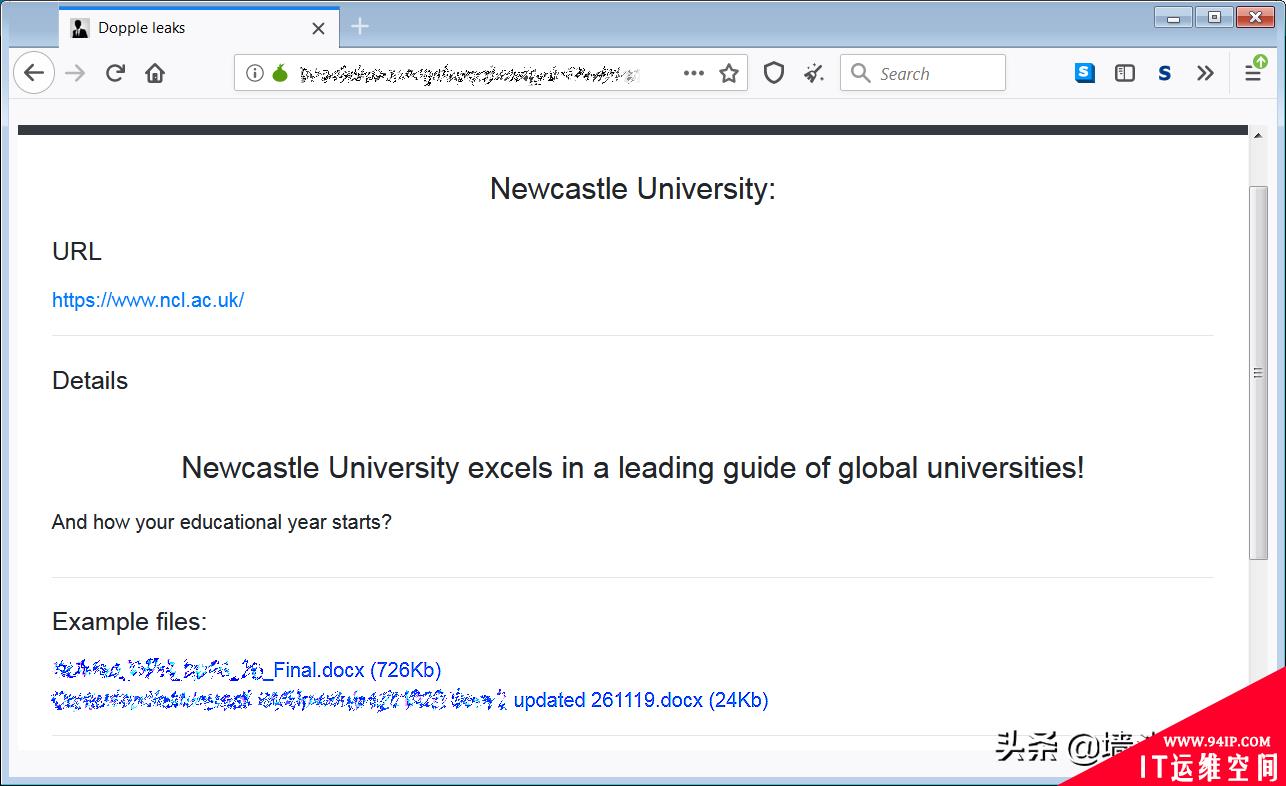The width and height of the screenshot is (1286, 786).
Task: Open the updated 261119.docx (24Kb) link
Action: (x=410, y=700)
